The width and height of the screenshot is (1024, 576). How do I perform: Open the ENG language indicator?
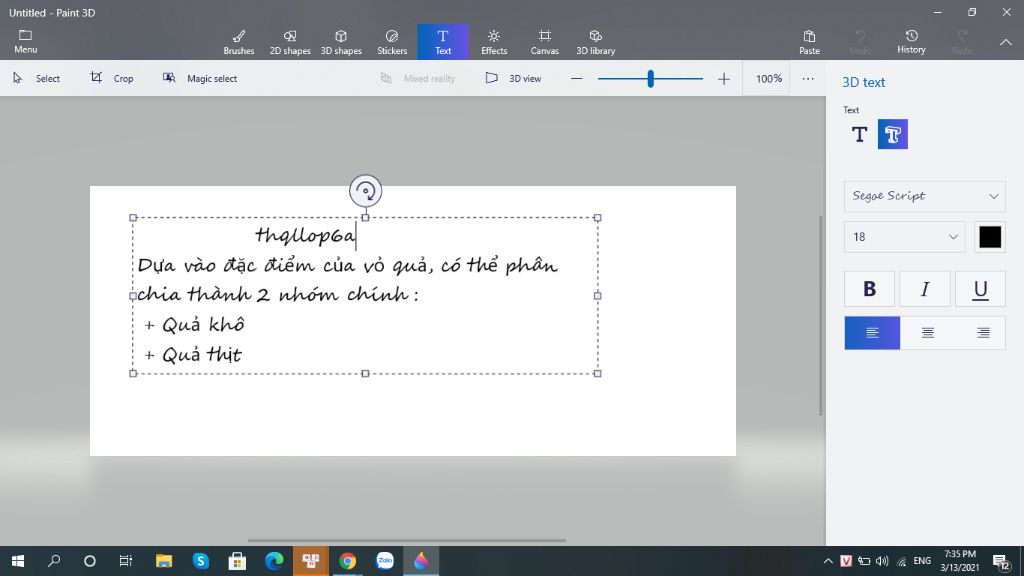point(922,561)
